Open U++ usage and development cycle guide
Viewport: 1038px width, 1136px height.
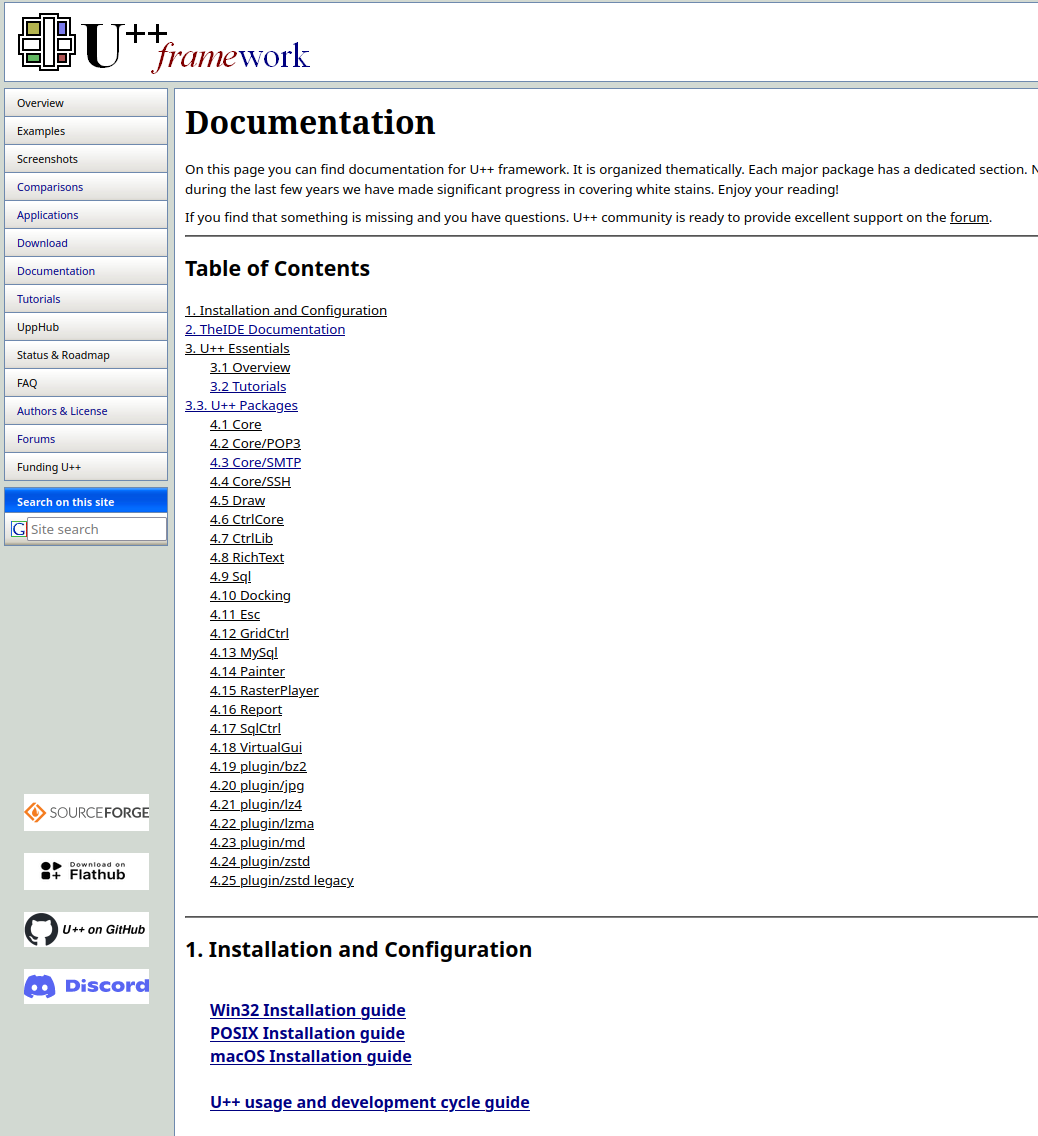click(x=369, y=1102)
